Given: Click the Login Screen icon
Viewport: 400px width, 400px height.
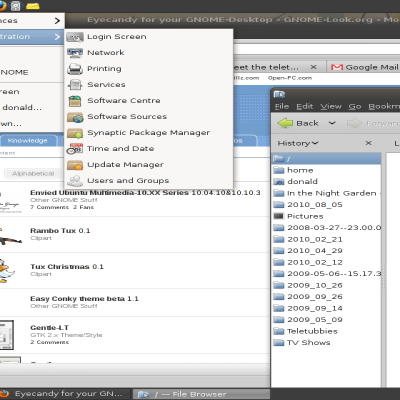Looking at the screenshot, I should [75, 37].
